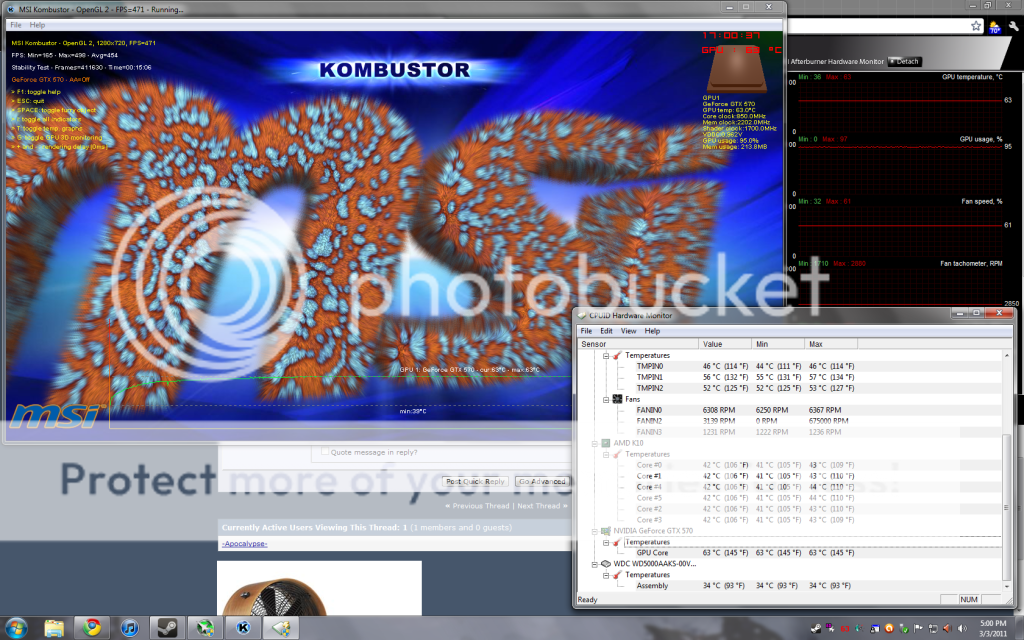Collapse the Fans node in HWMonitor
Image resolution: width=1024 pixels, height=640 pixels.
click(x=606, y=399)
